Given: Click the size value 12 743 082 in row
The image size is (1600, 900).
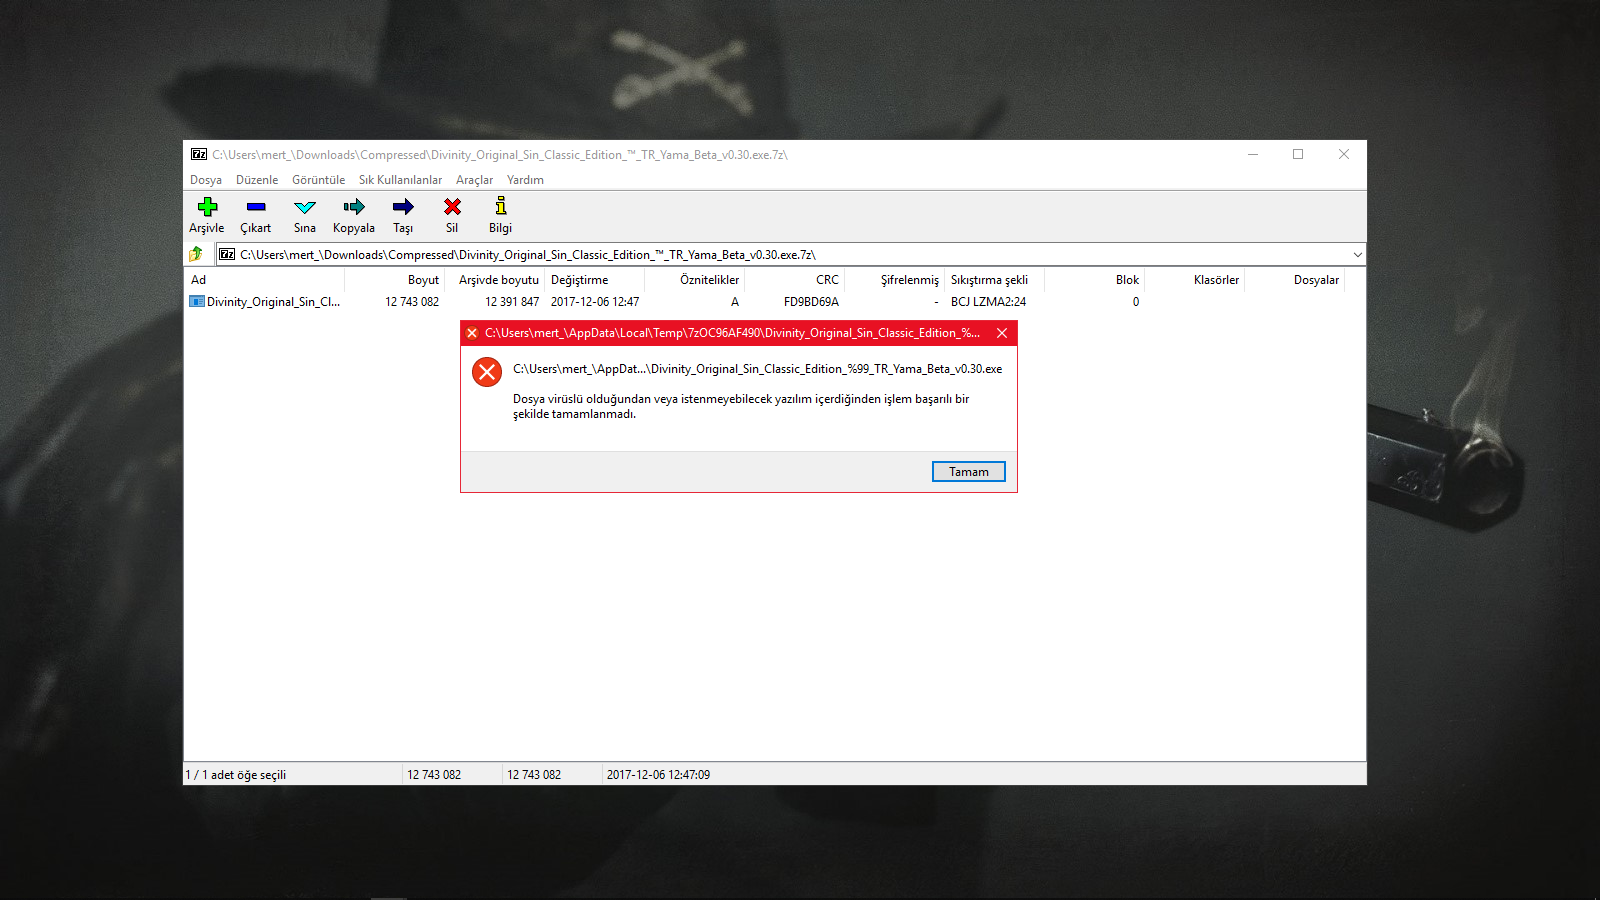Looking at the screenshot, I should coord(412,302).
